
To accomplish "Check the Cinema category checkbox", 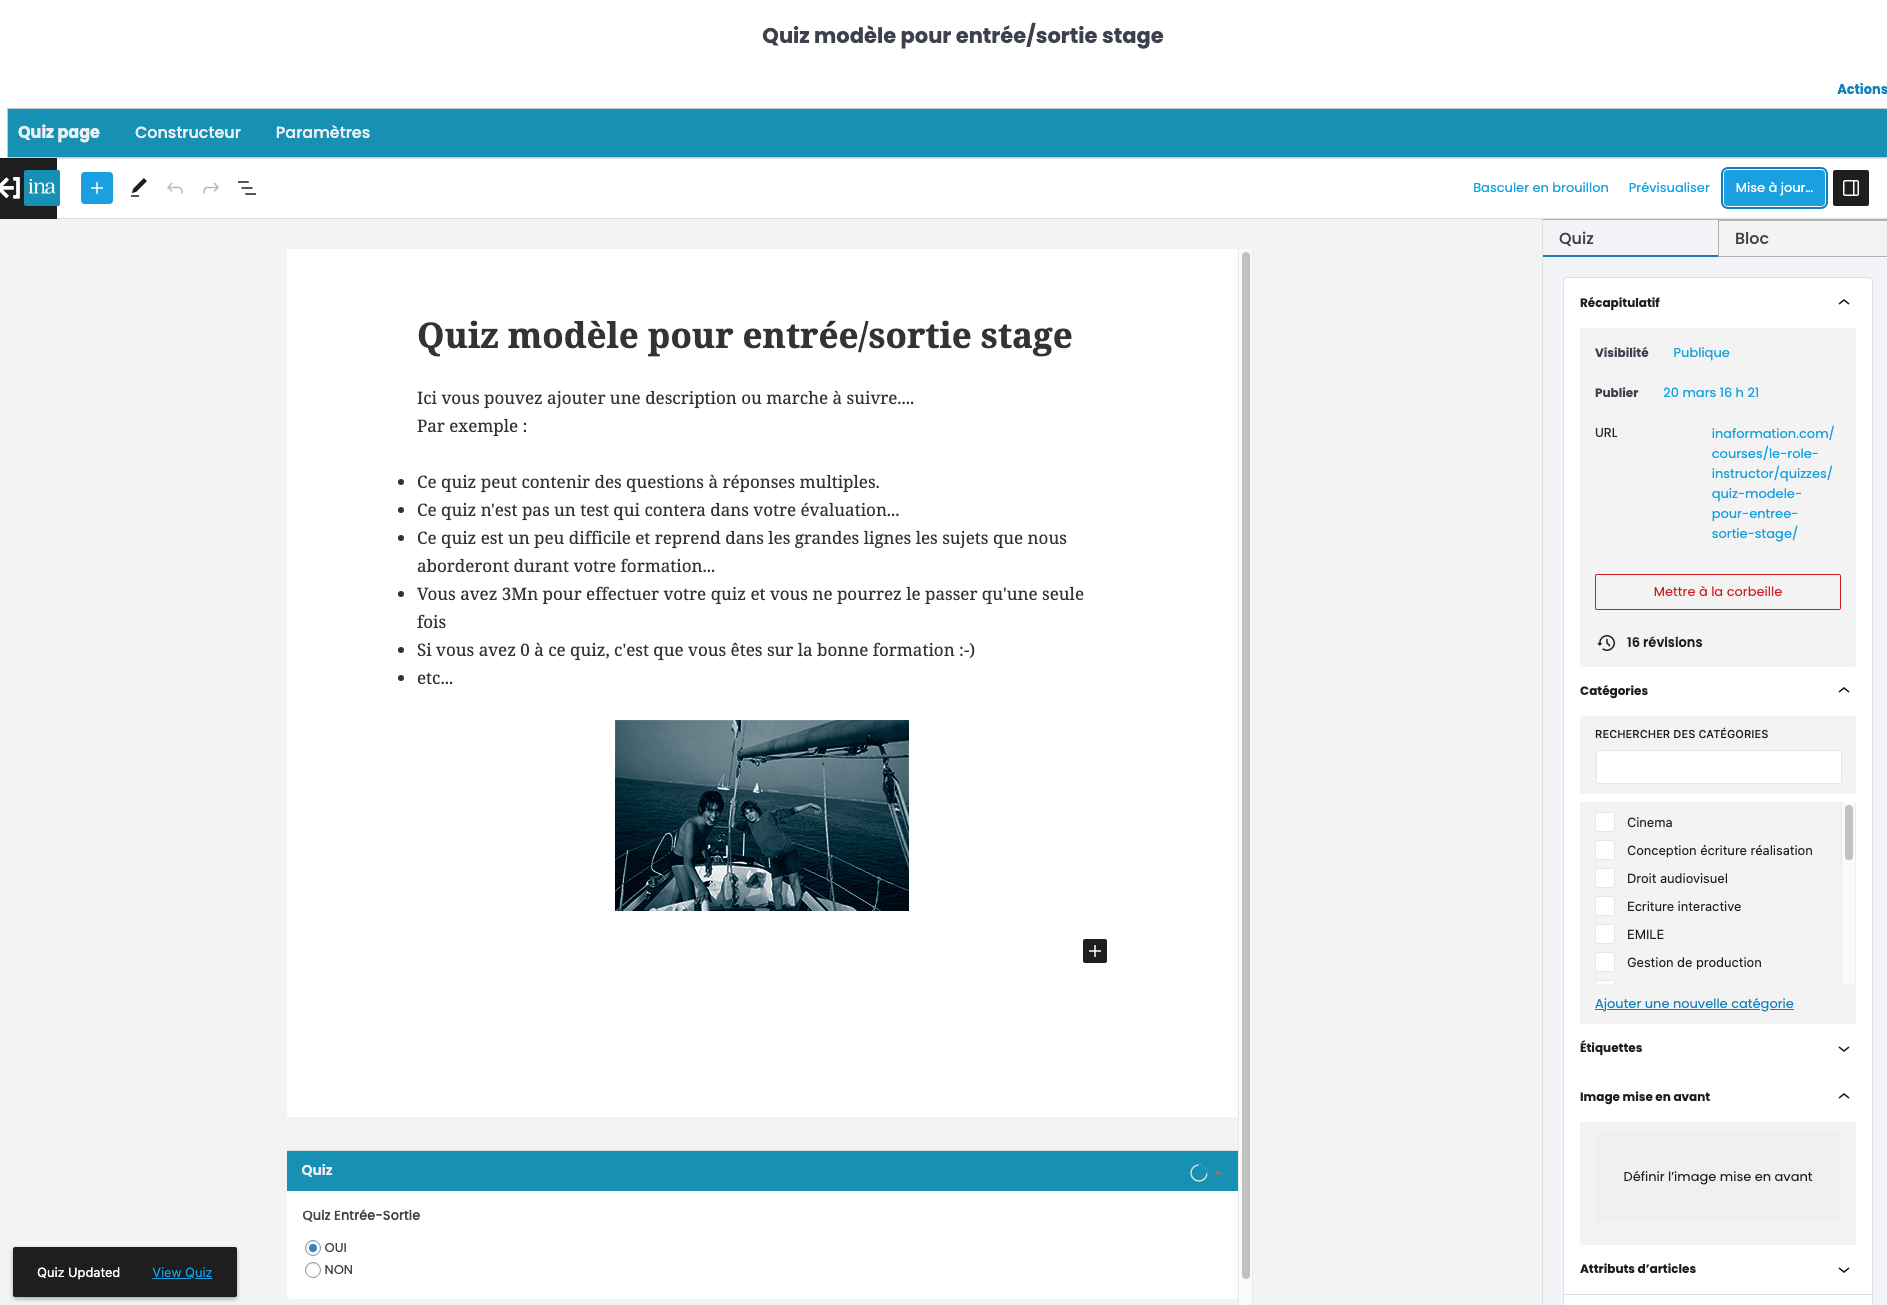I will 1605,822.
